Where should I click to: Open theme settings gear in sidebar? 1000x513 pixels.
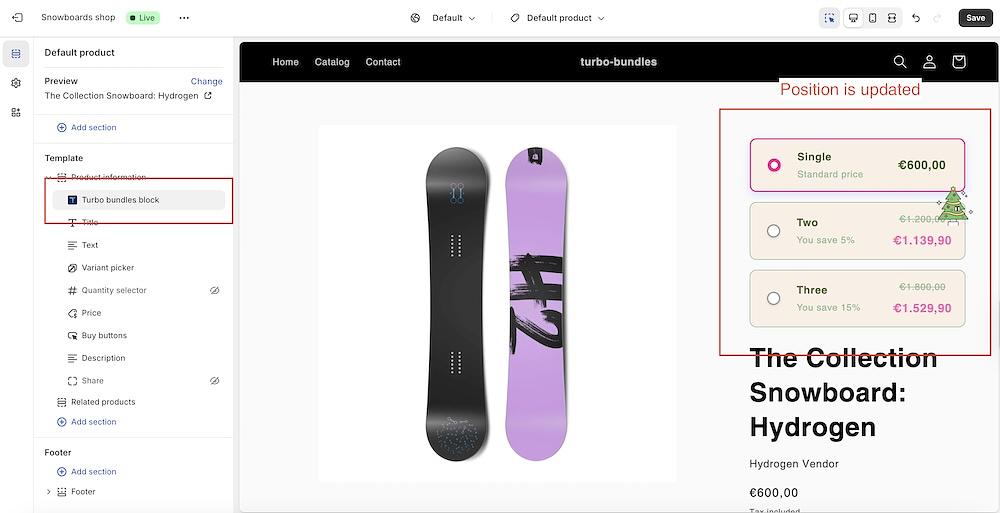[16, 83]
